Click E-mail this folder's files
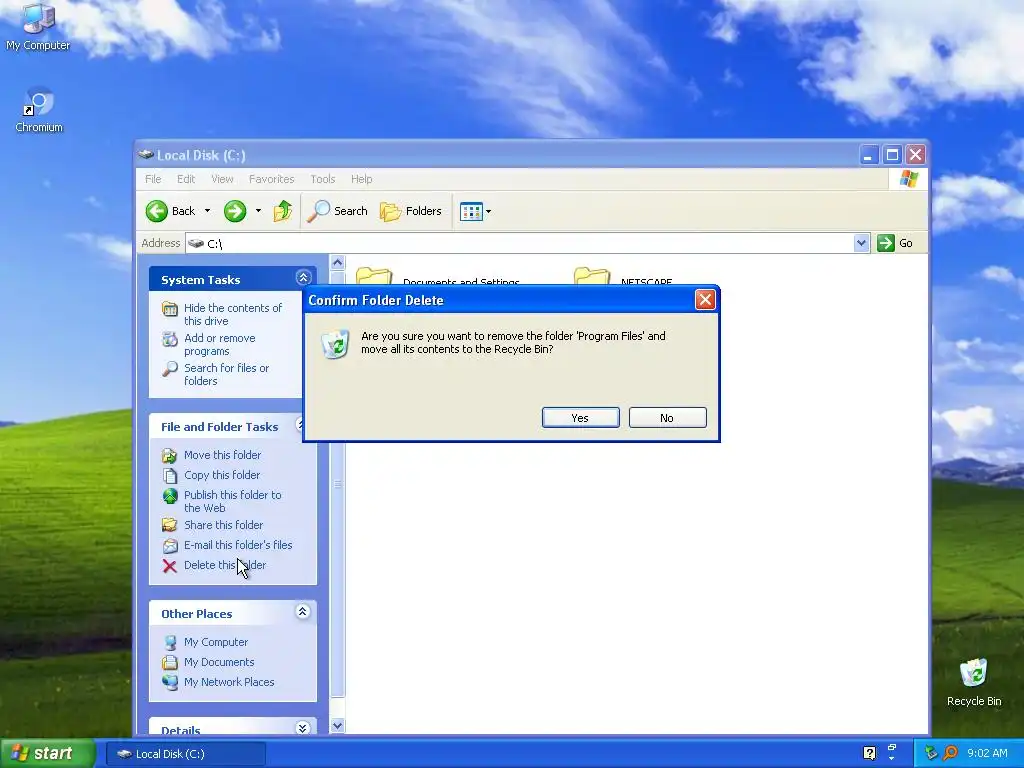Image resolution: width=1024 pixels, height=768 pixels. coord(238,545)
